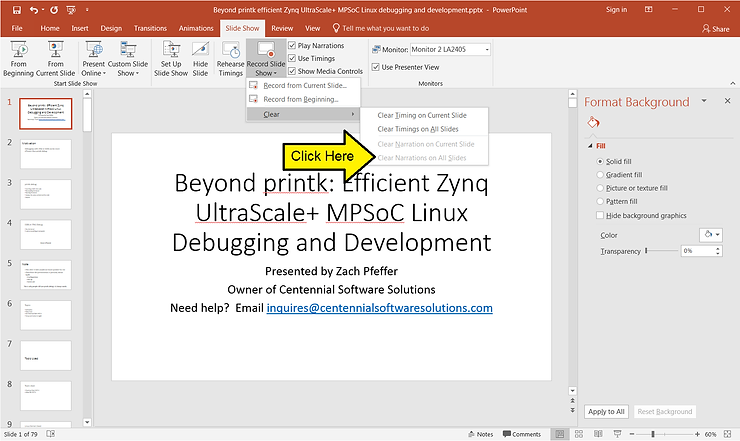Click the Hide Slide icon
The height and width of the screenshot is (441, 740).
pyautogui.click(x=200, y=59)
